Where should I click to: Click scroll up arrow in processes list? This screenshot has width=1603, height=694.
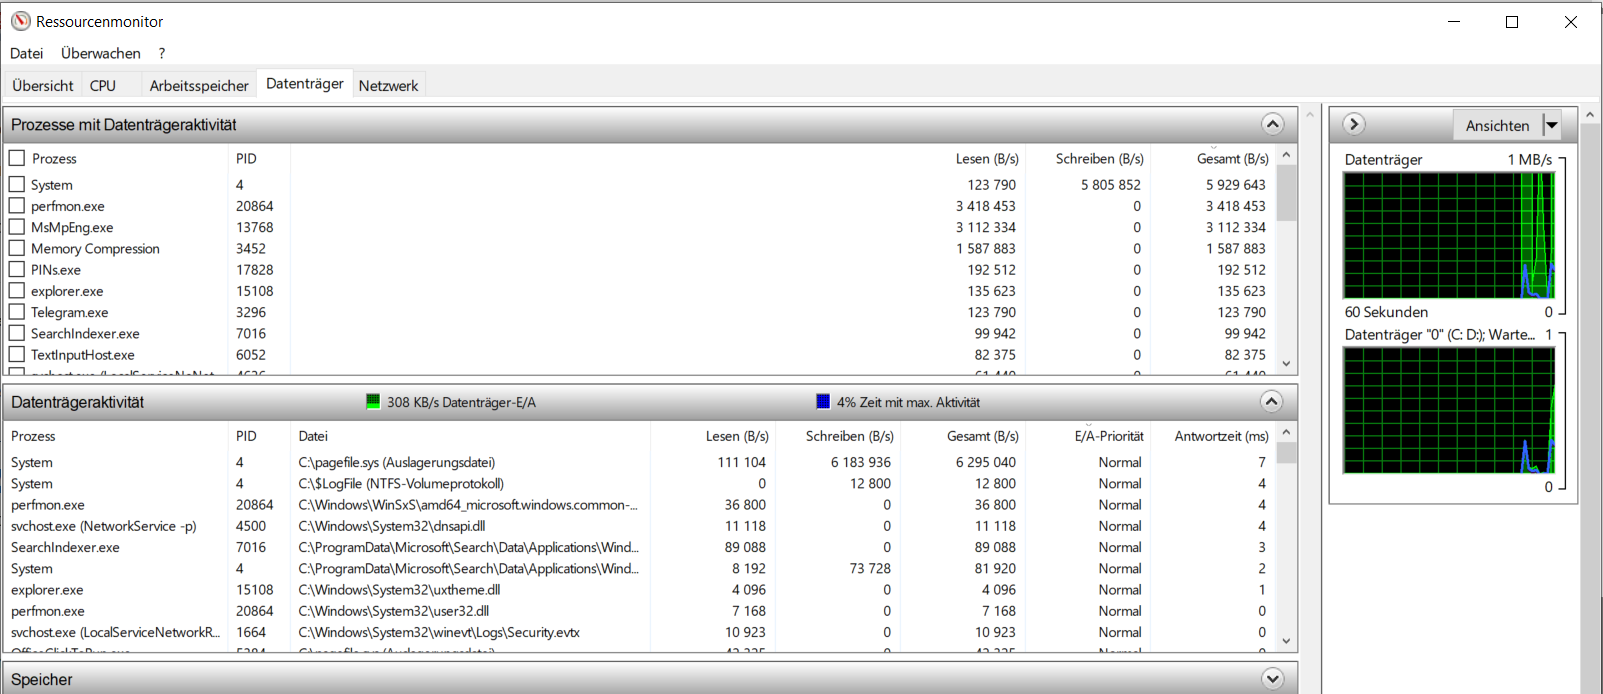pyautogui.click(x=1287, y=154)
